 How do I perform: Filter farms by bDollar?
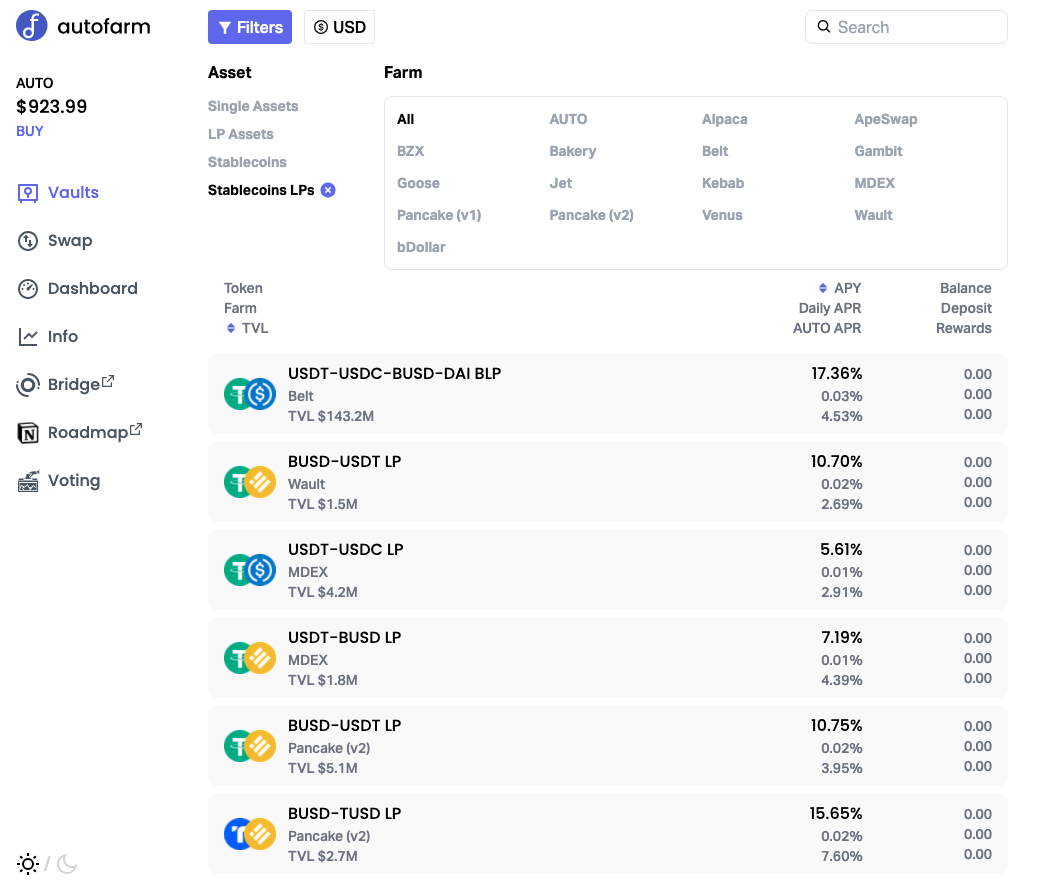421,247
